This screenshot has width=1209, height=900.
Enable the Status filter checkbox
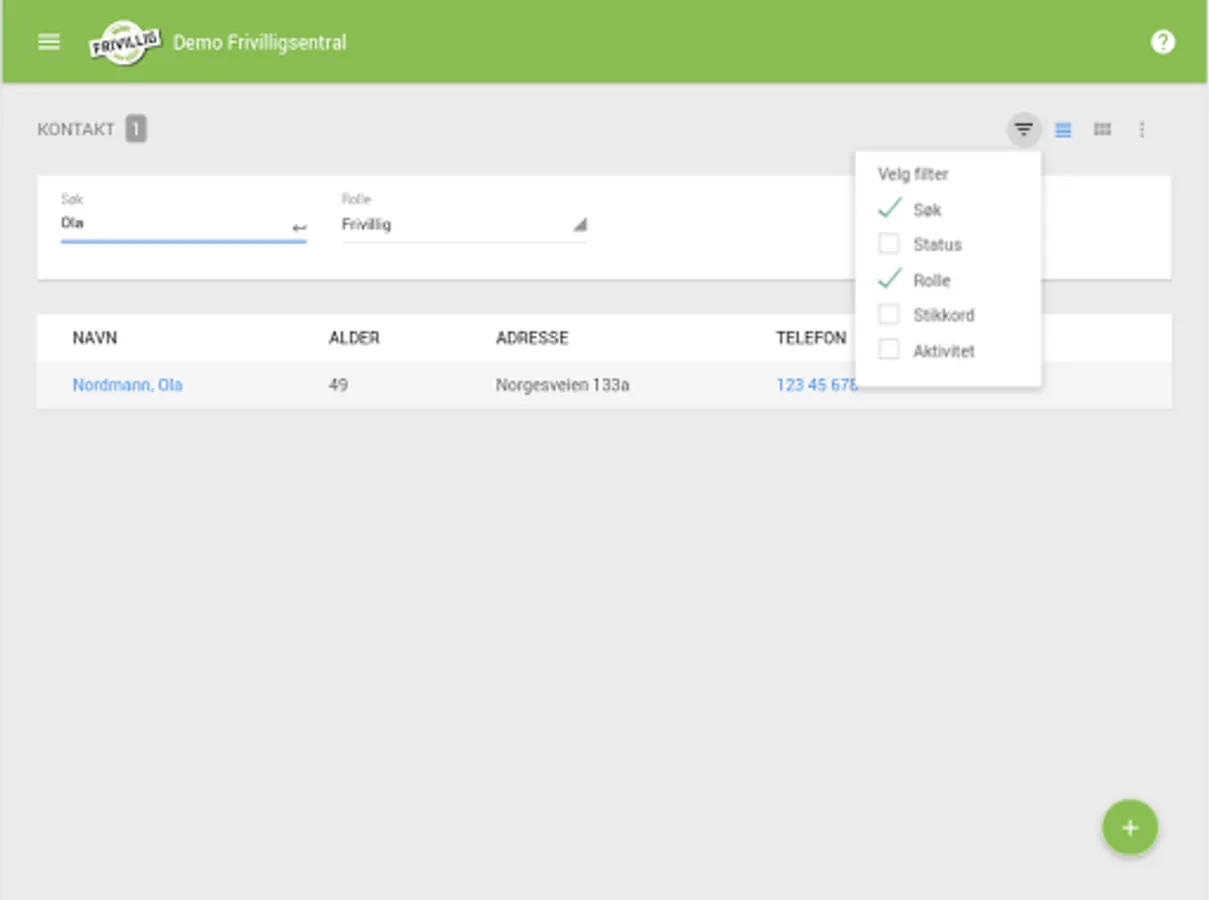pos(889,244)
